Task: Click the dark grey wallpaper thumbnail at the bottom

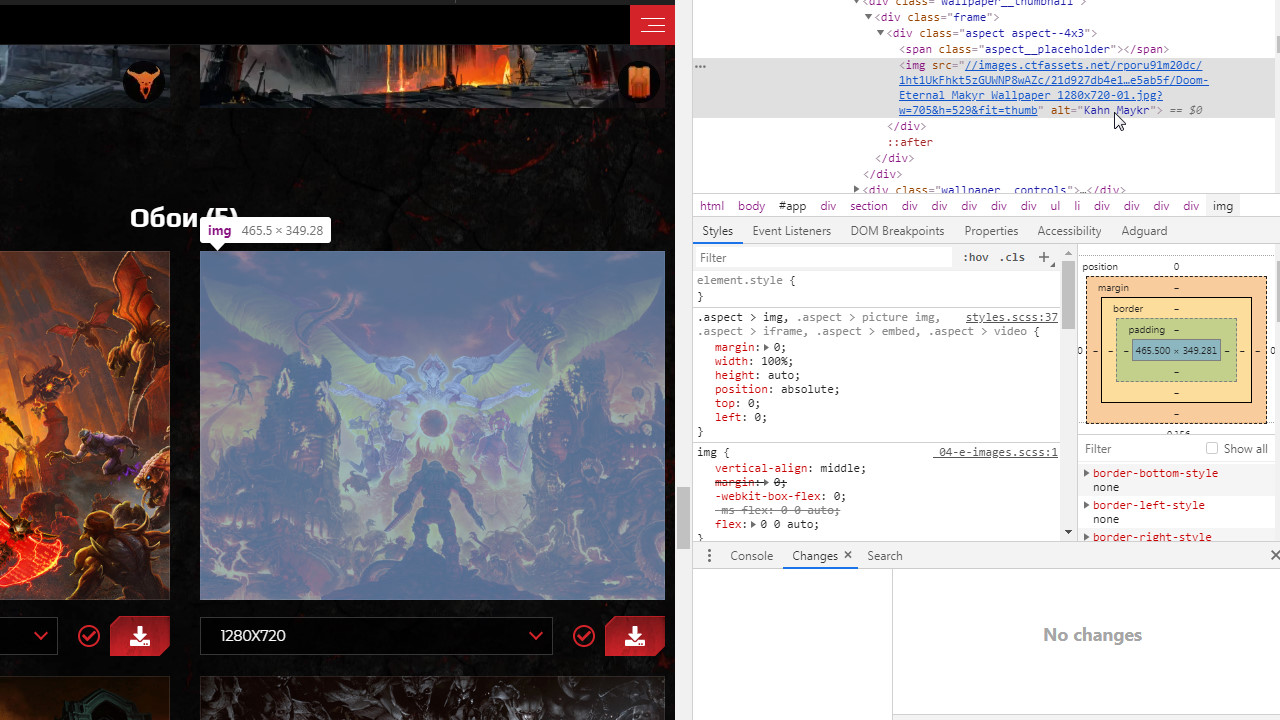Action: point(432,698)
